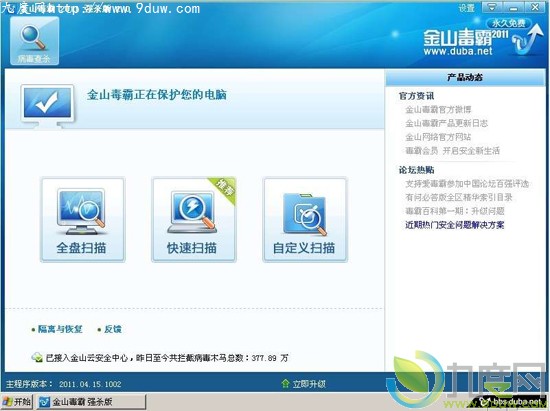
Task: Click the Windows 开始 start button
Action: click(x=17, y=402)
